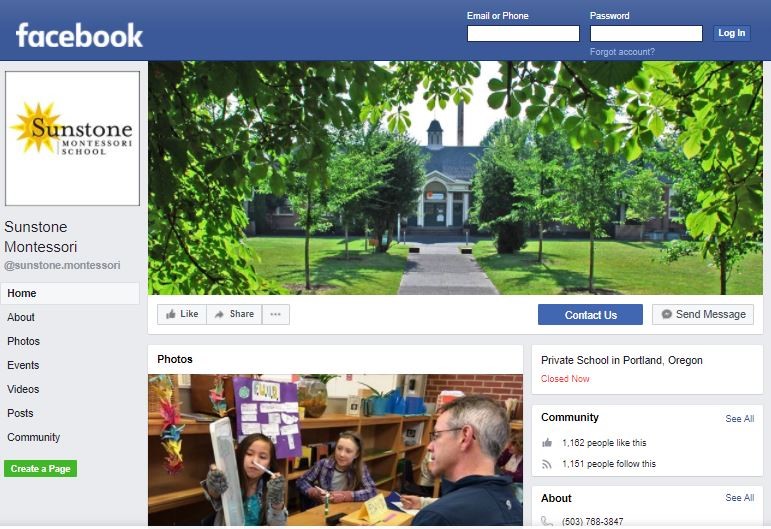Click the green Create a Page button
Screen dimensions: 771x529
tap(40, 469)
